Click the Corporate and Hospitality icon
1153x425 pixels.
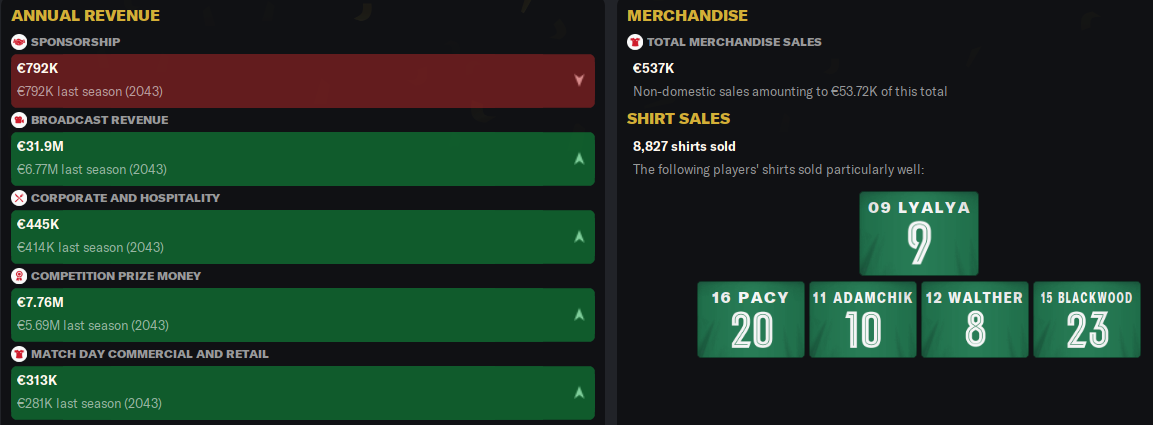[x=19, y=198]
